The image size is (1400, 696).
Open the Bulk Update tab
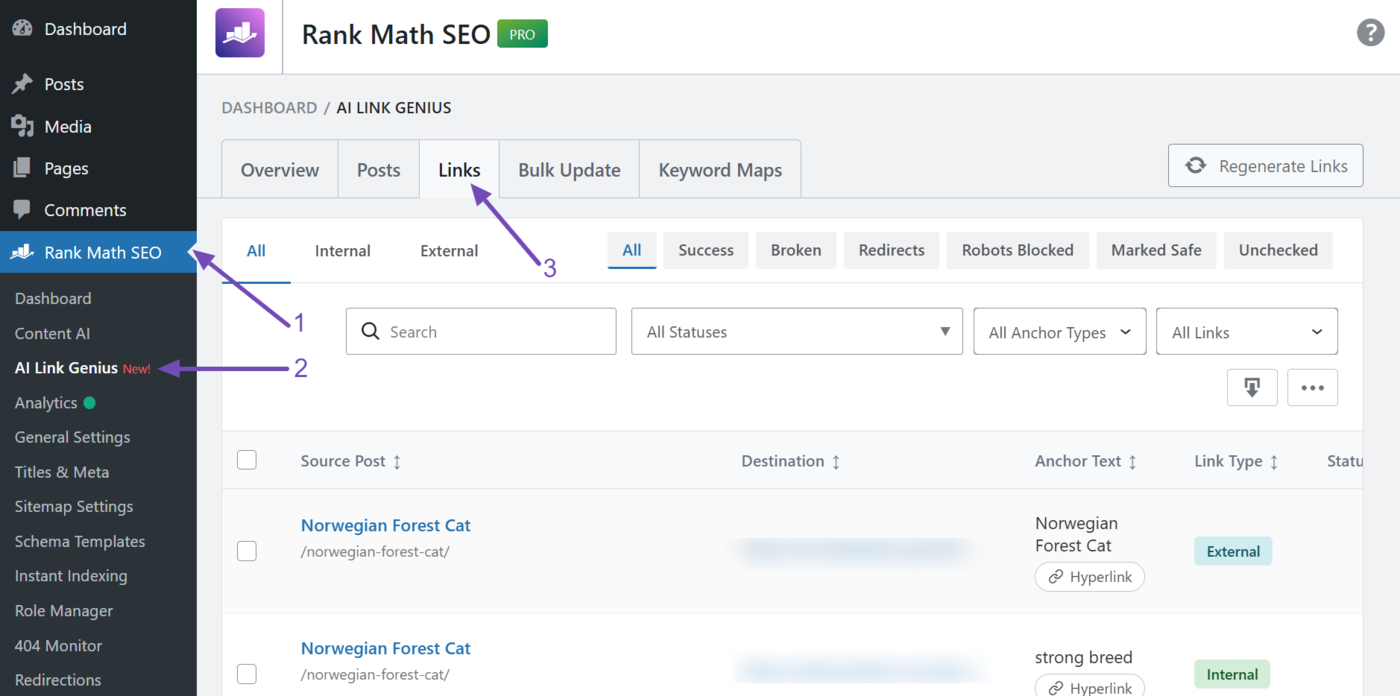coord(569,169)
